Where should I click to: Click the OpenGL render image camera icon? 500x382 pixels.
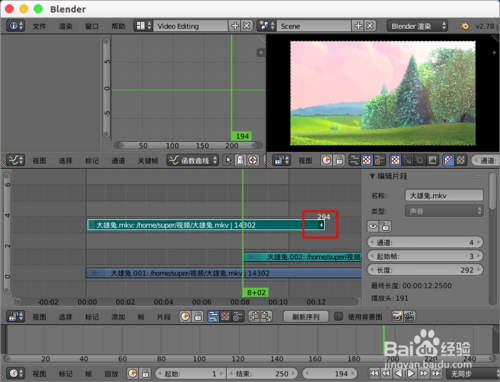point(397,316)
